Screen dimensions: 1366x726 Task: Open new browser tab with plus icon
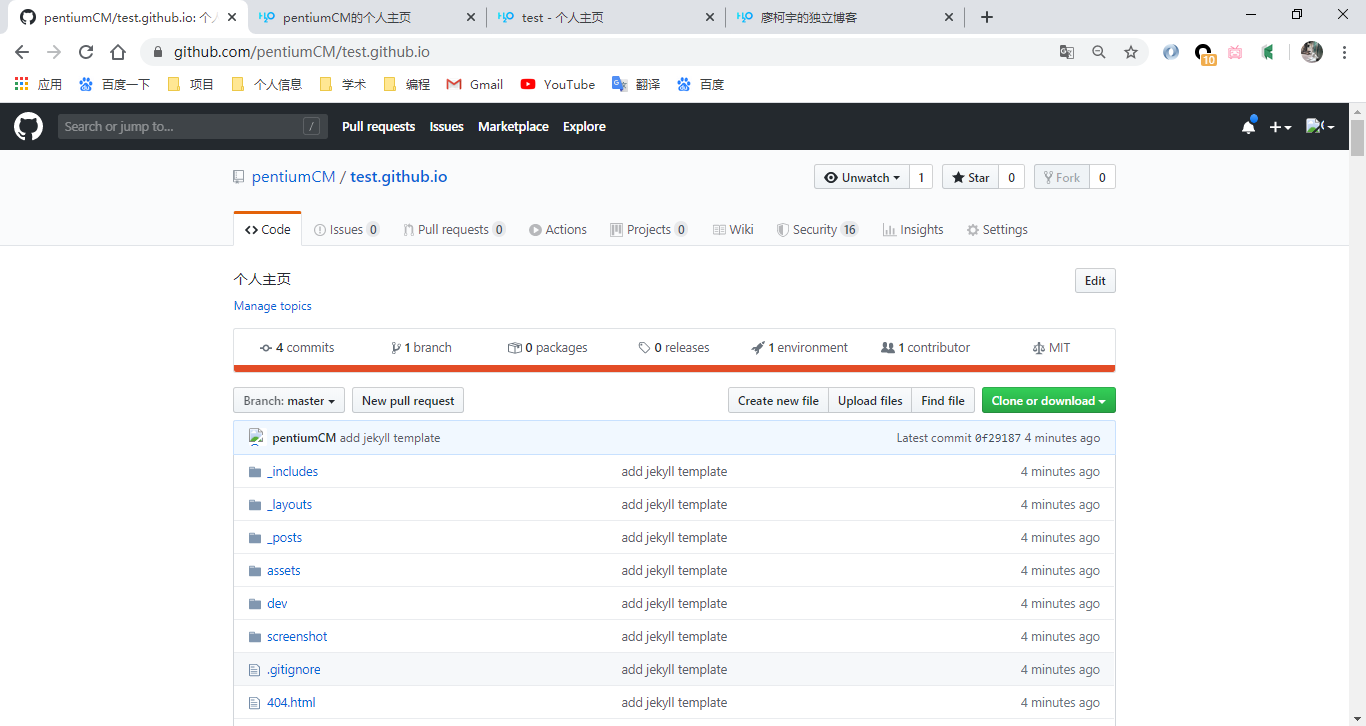[x=987, y=17]
